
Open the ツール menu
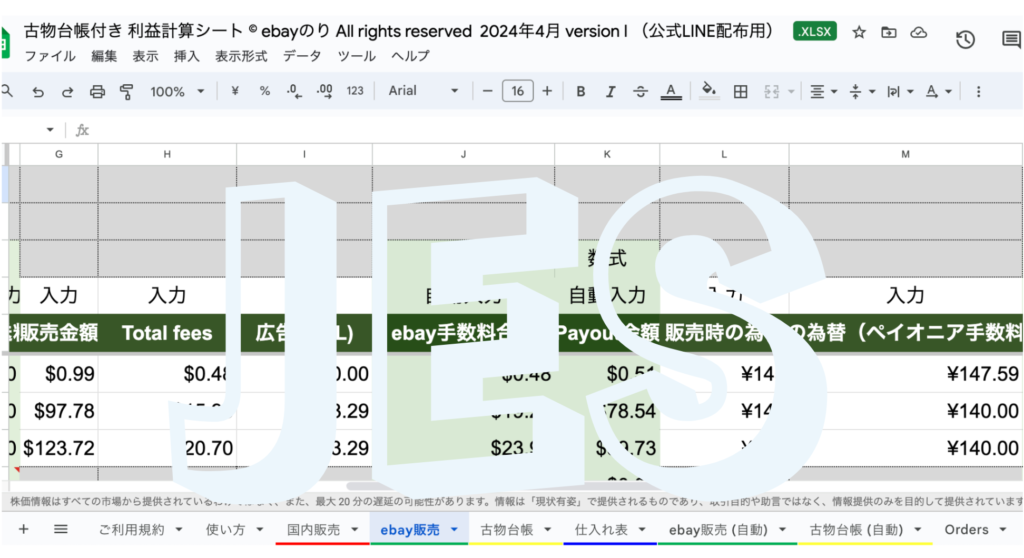(x=356, y=56)
